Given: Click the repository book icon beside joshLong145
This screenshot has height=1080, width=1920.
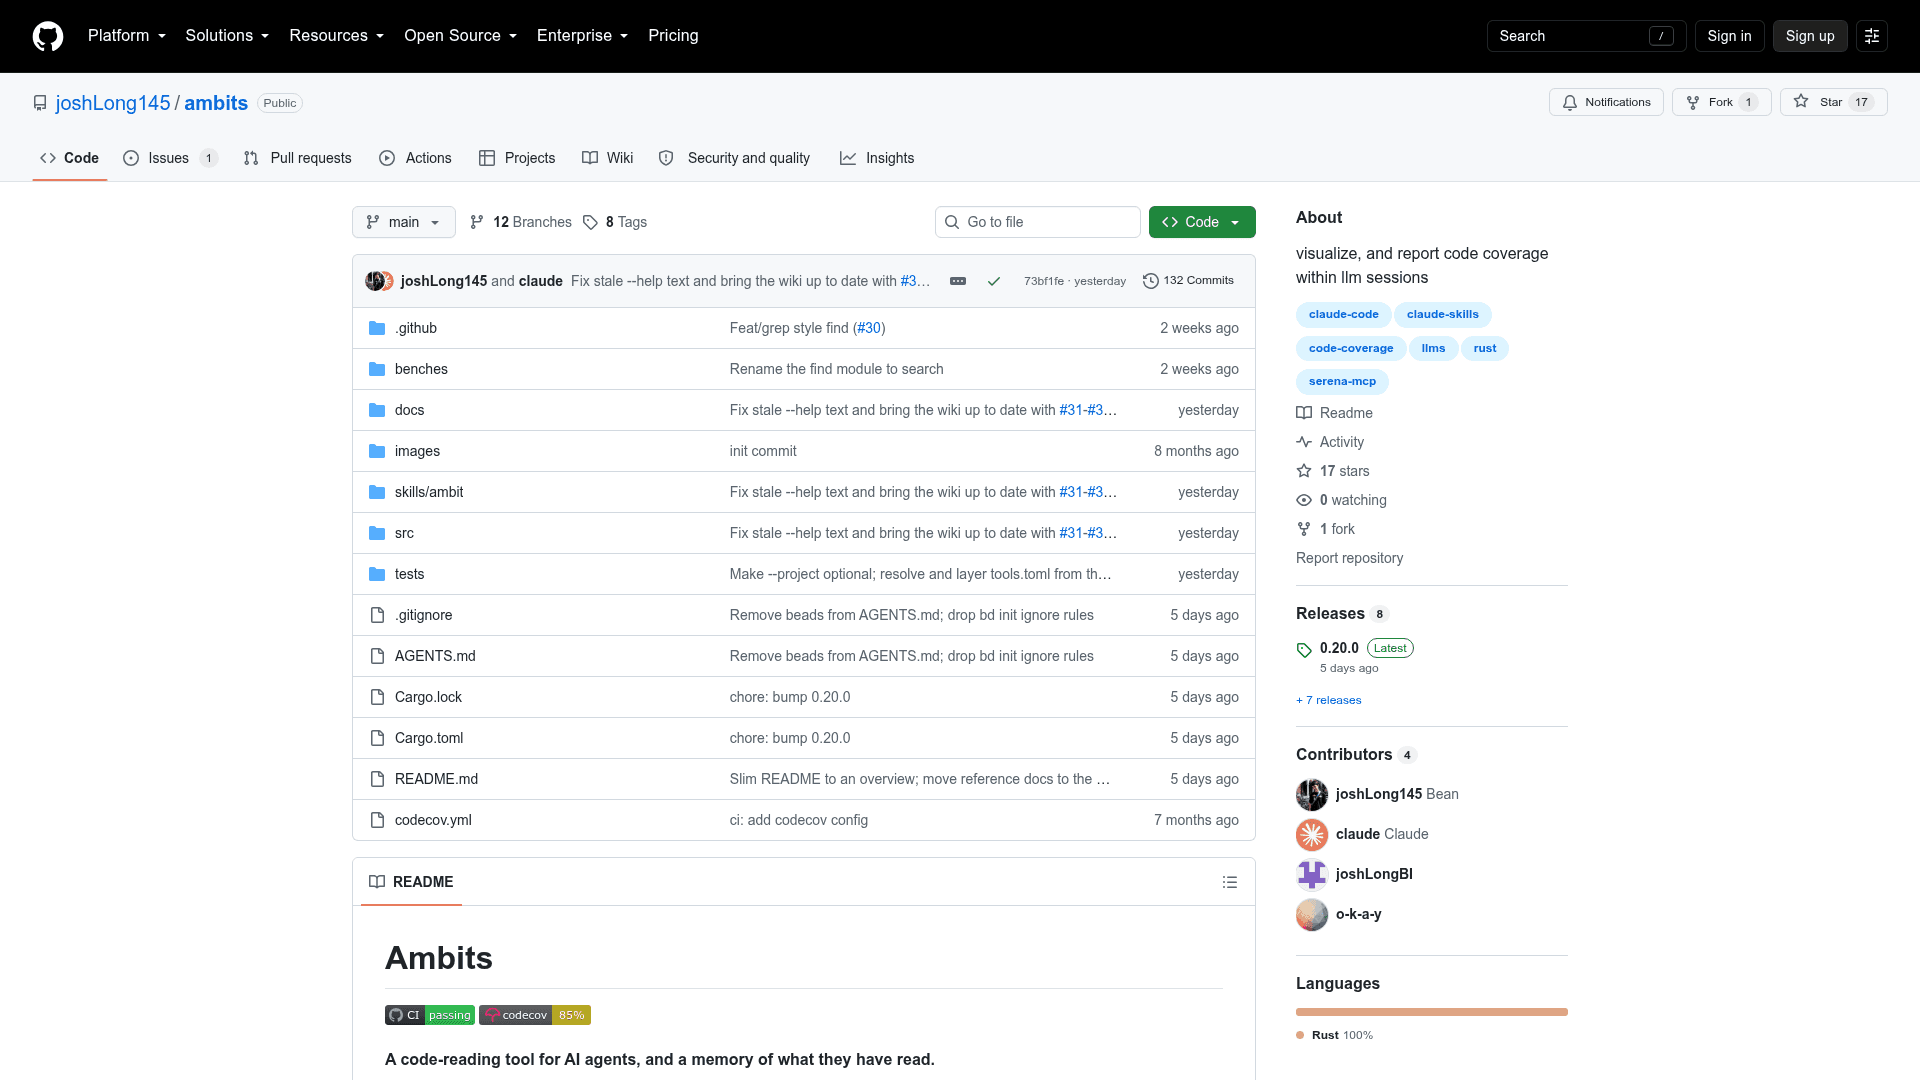Looking at the screenshot, I should (x=40, y=103).
